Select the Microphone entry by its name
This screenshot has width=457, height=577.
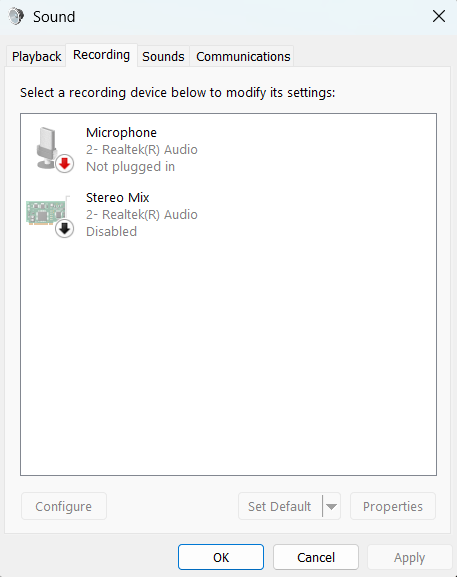121,132
